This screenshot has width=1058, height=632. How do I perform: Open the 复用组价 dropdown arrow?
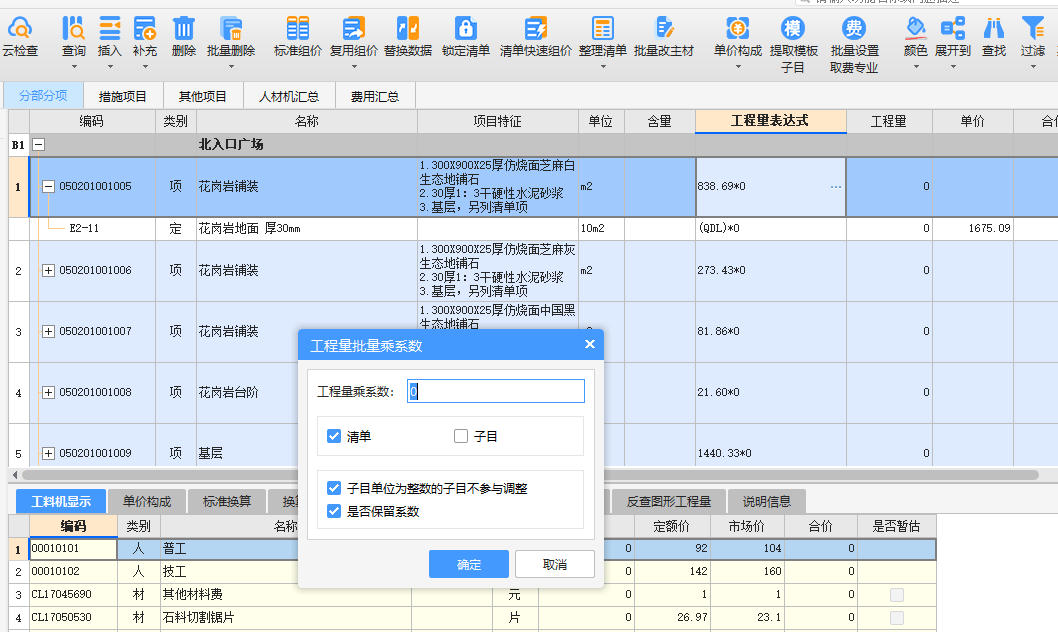point(354,67)
